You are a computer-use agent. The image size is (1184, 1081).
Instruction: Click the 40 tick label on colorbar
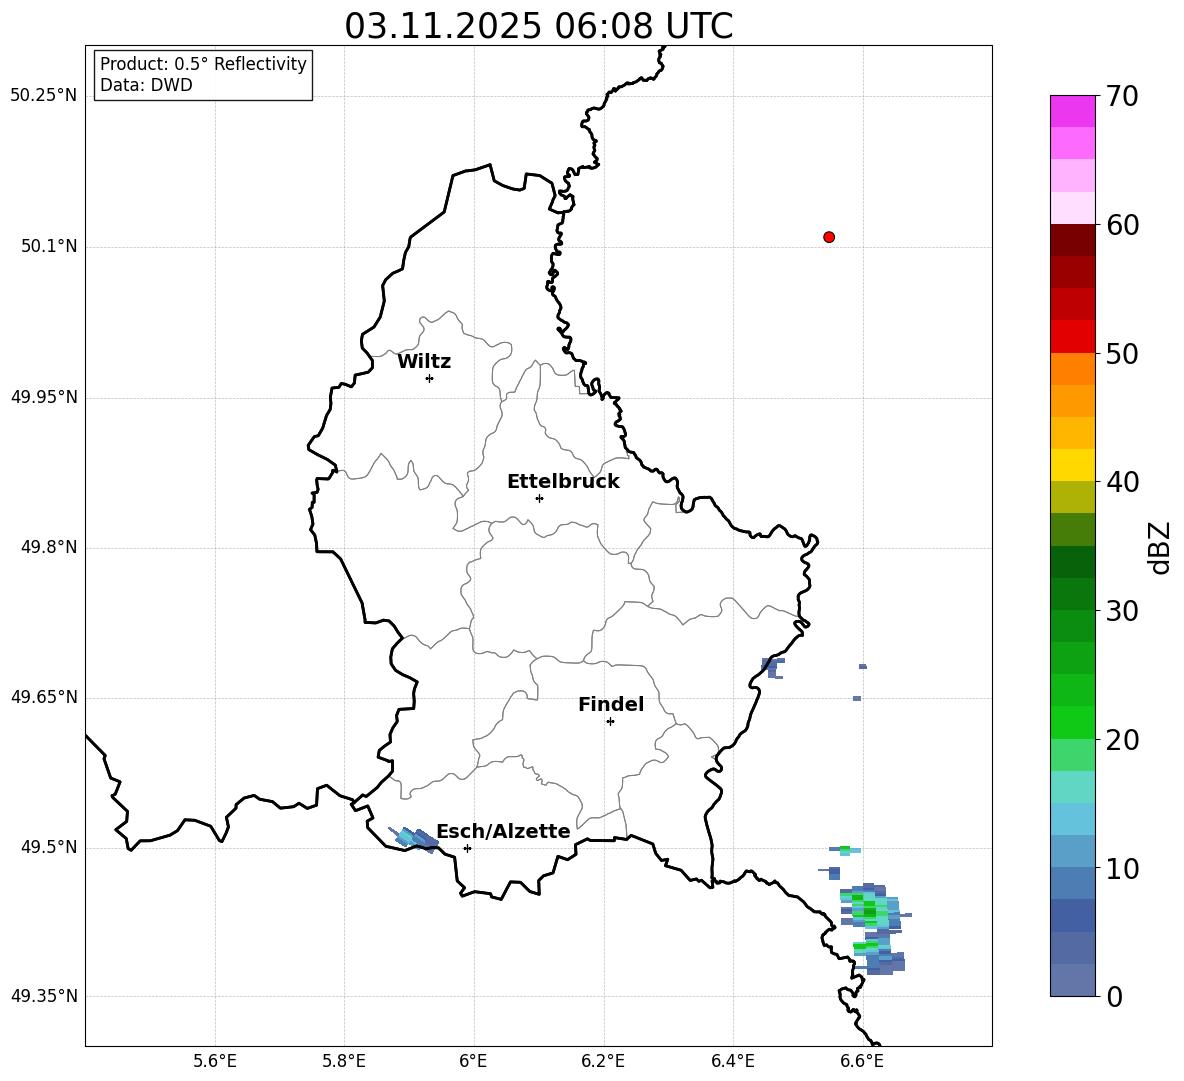(1122, 482)
